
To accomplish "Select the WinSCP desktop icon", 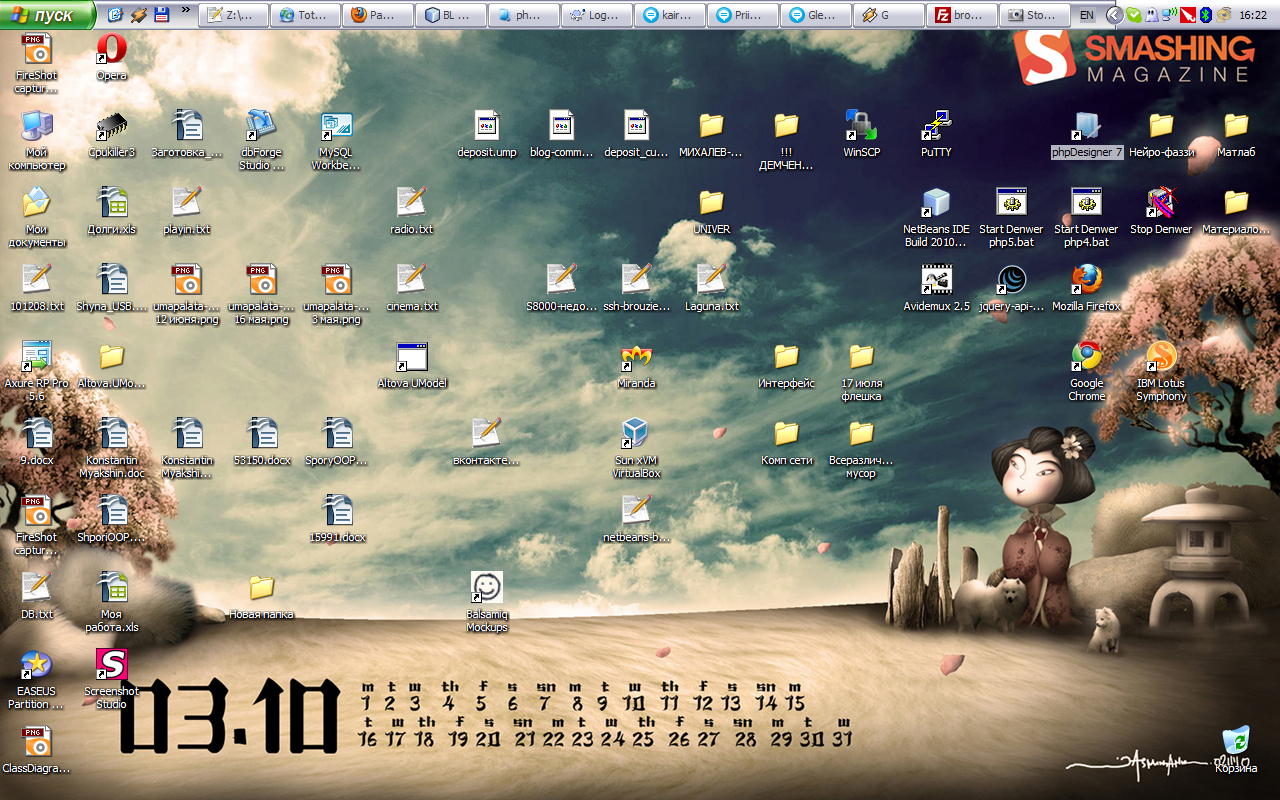I will tap(861, 126).
